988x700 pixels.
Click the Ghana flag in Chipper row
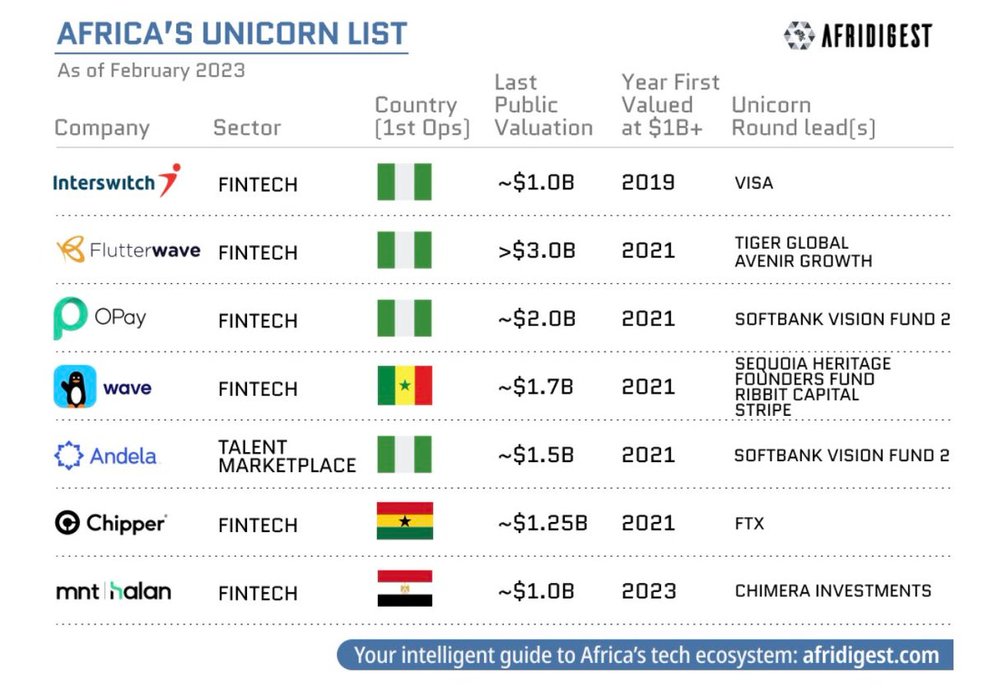coord(405,520)
